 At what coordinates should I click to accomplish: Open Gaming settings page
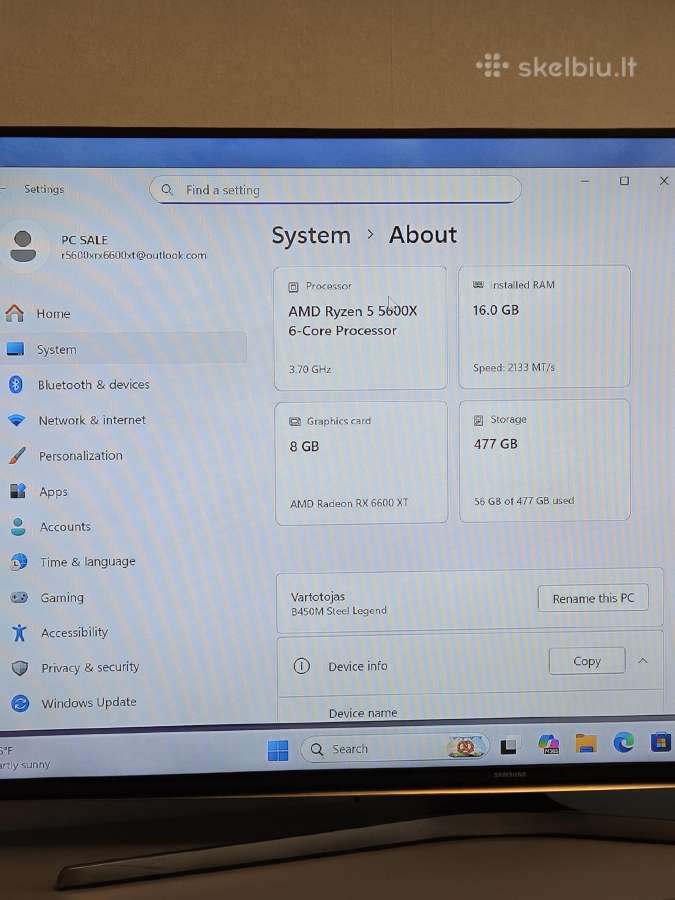[123, 598]
